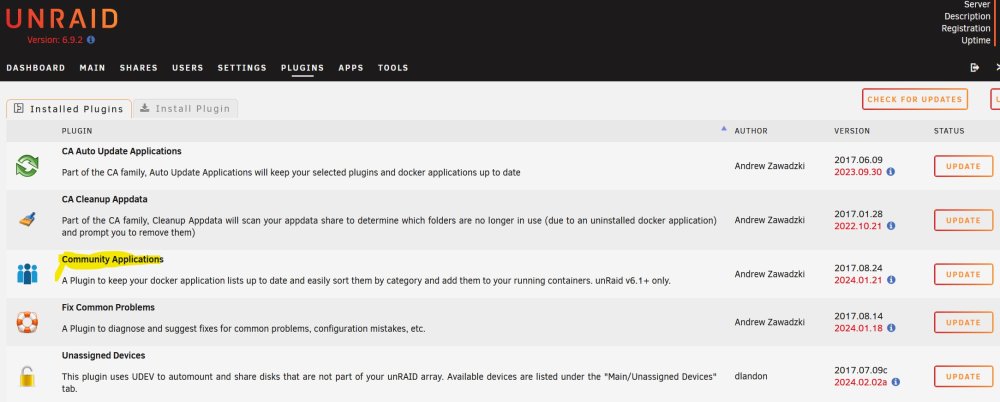
Task: Sort by the Status column header
Action: pos(949,131)
